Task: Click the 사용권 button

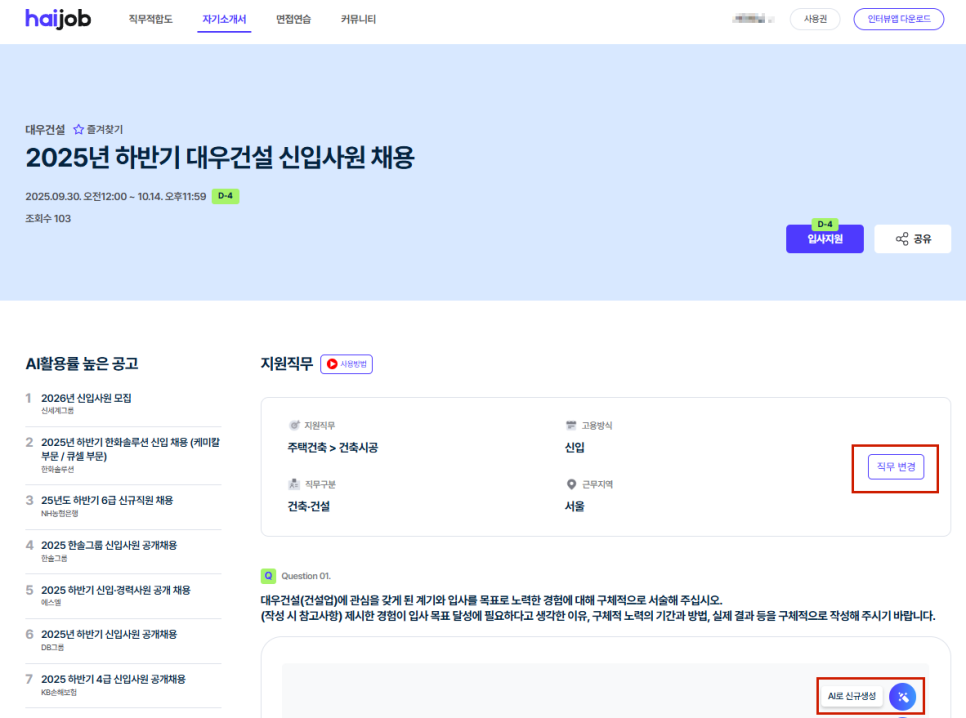Action: (x=814, y=19)
